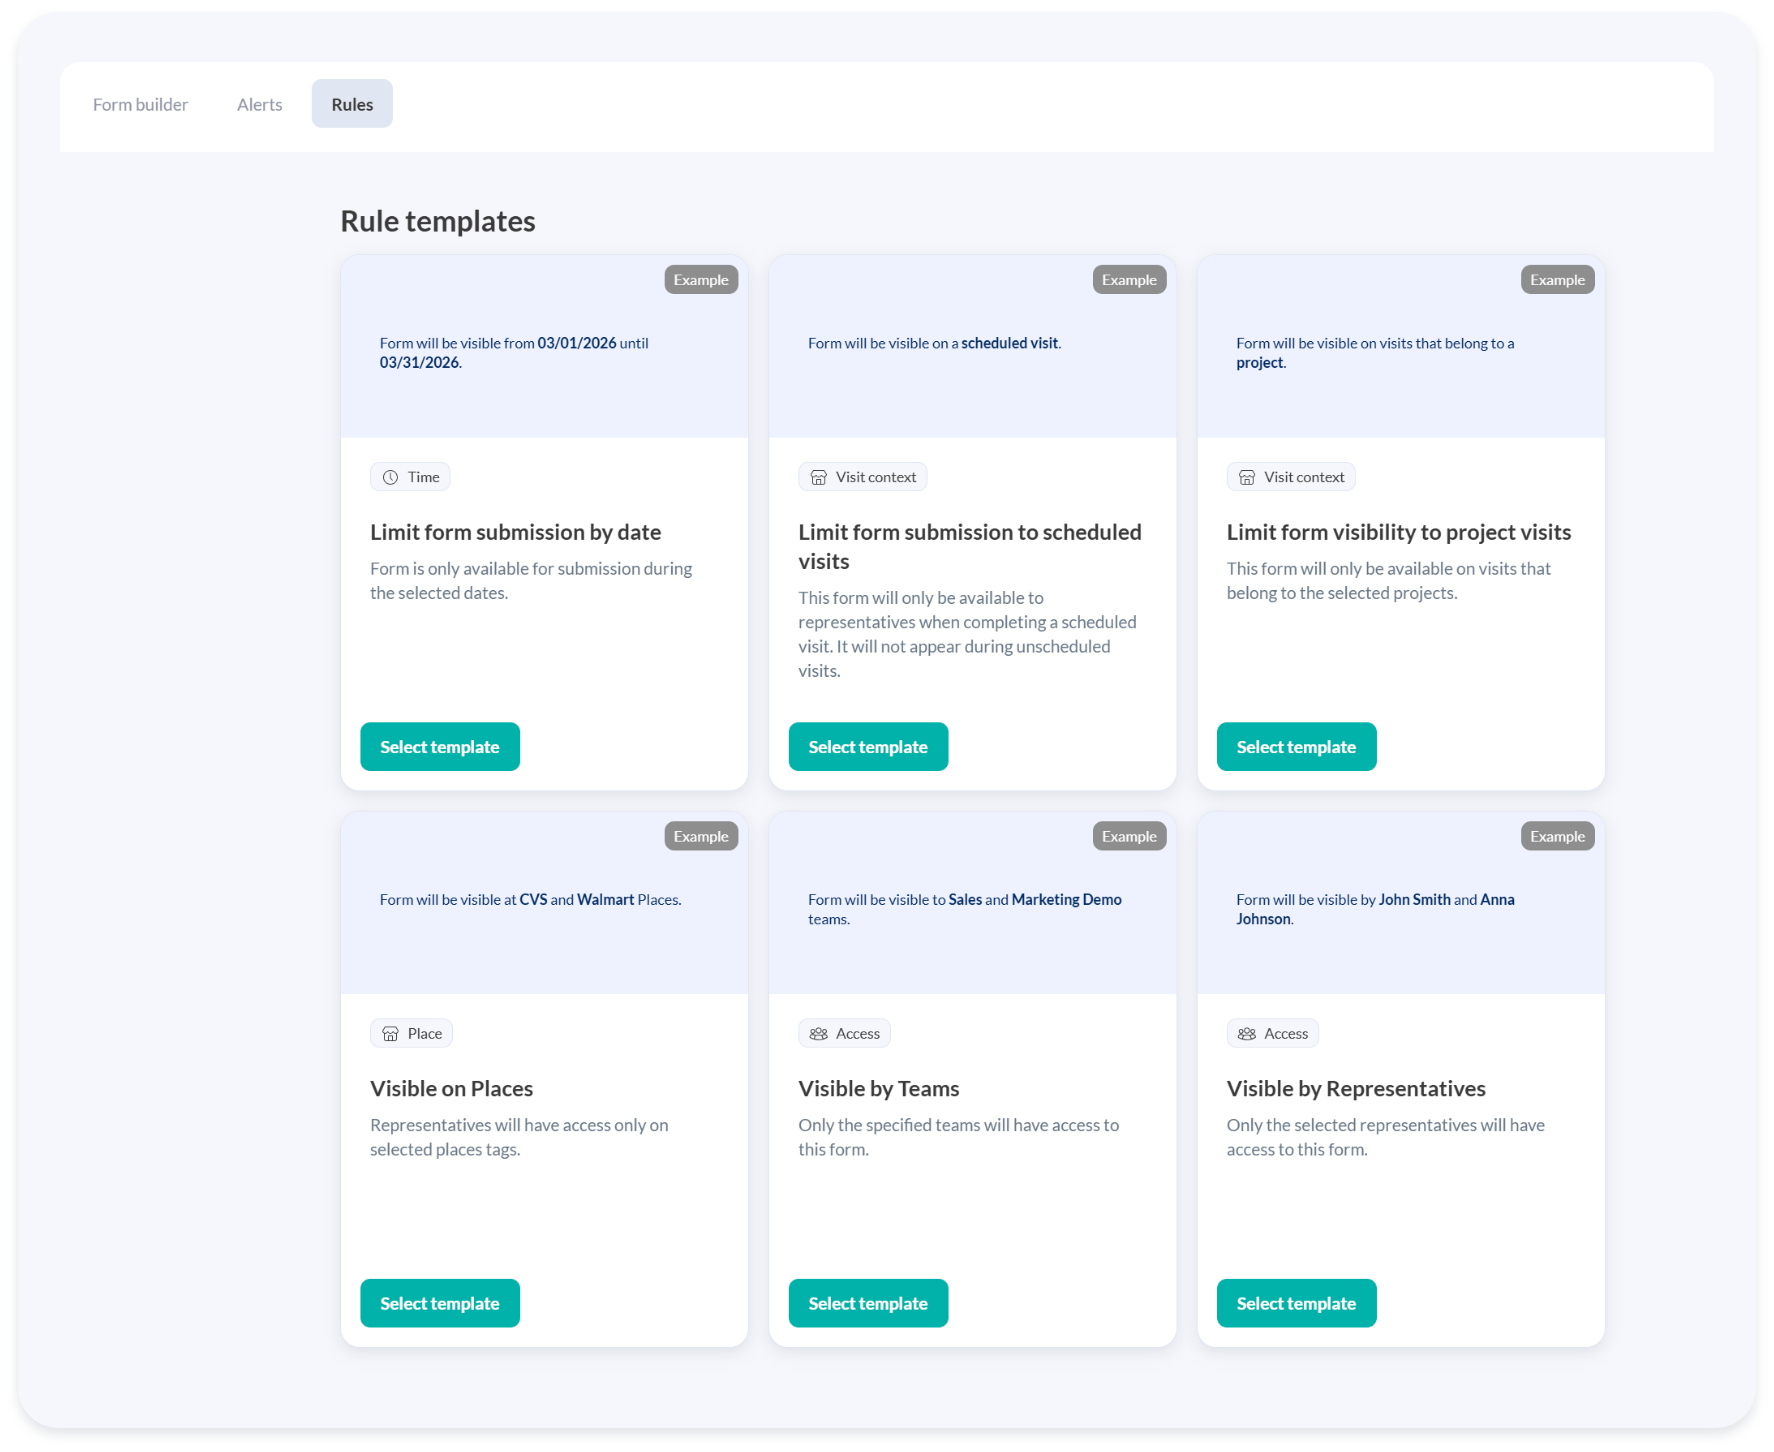This screenshot has height=1452, width=1774.
Task: Click people icon on Visible by Representatives card
Action: point(1246,1033)
